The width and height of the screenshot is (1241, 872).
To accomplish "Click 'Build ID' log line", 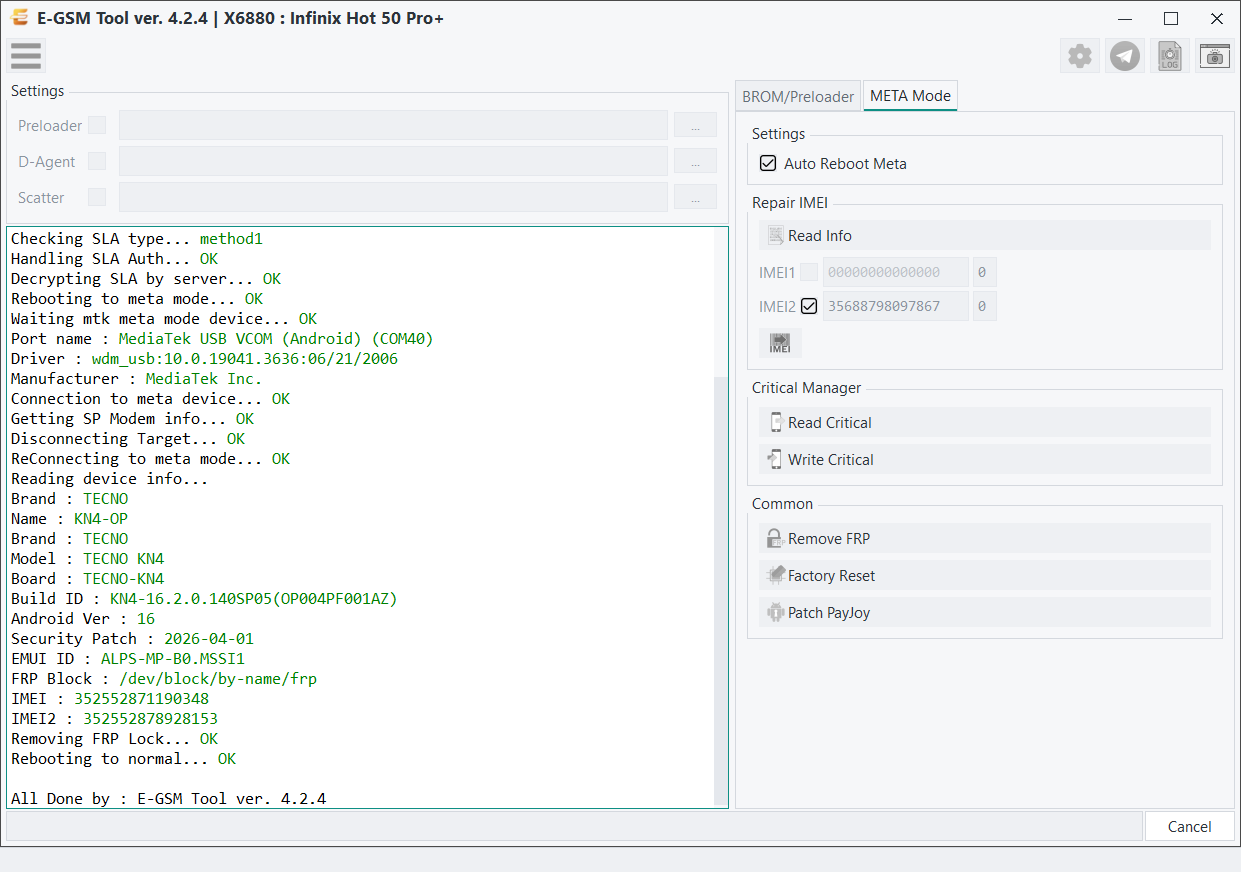I will 204,599.
